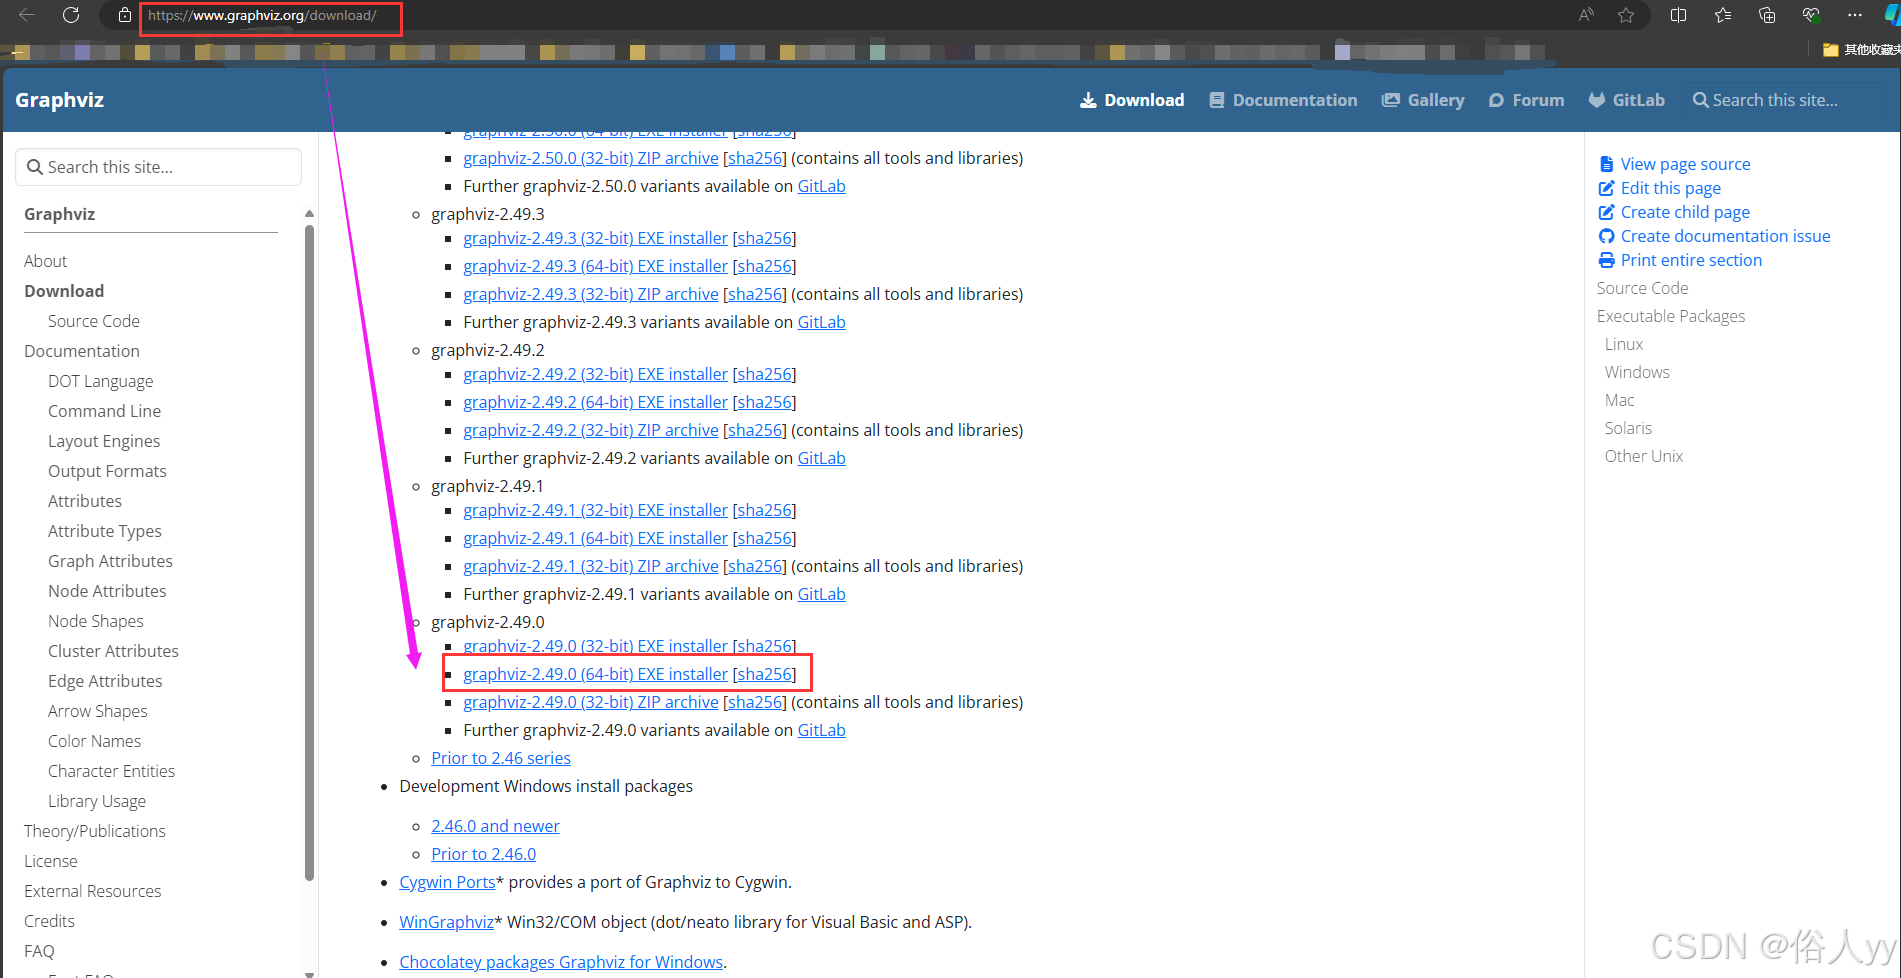Click the sidebar vertical scrollbar

309,553
